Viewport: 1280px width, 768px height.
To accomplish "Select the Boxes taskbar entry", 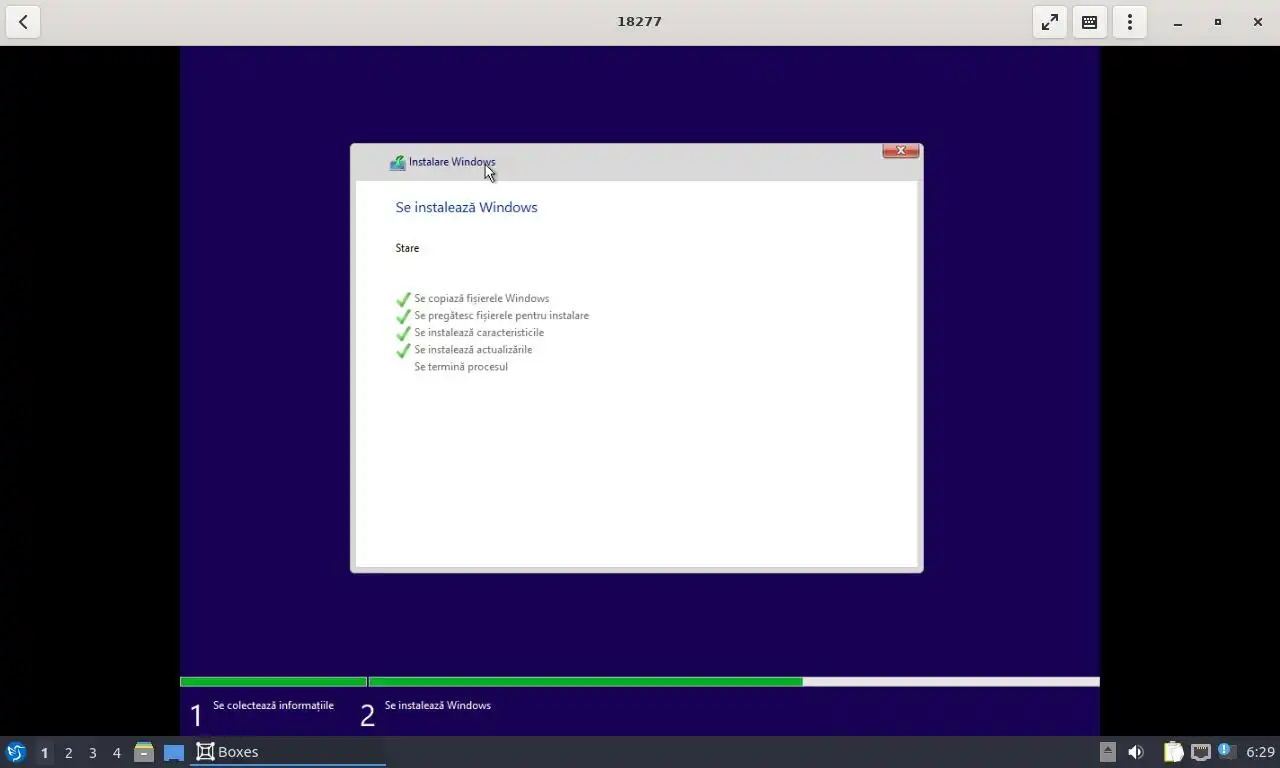I will [x=288, y=752].
